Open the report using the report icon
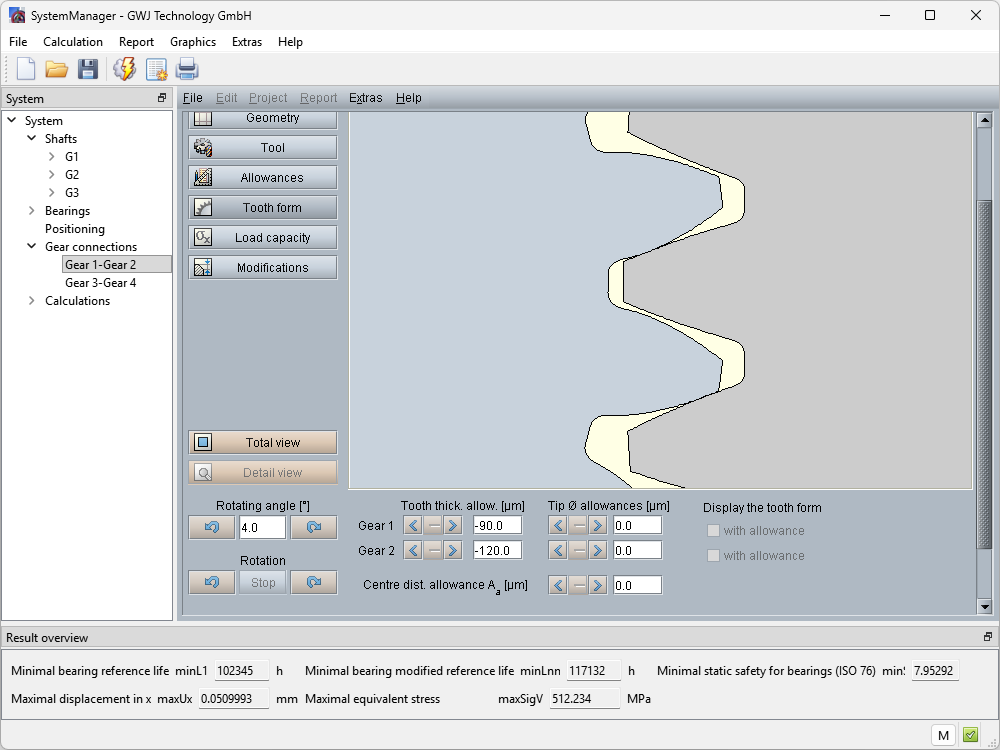 [156, 69]
